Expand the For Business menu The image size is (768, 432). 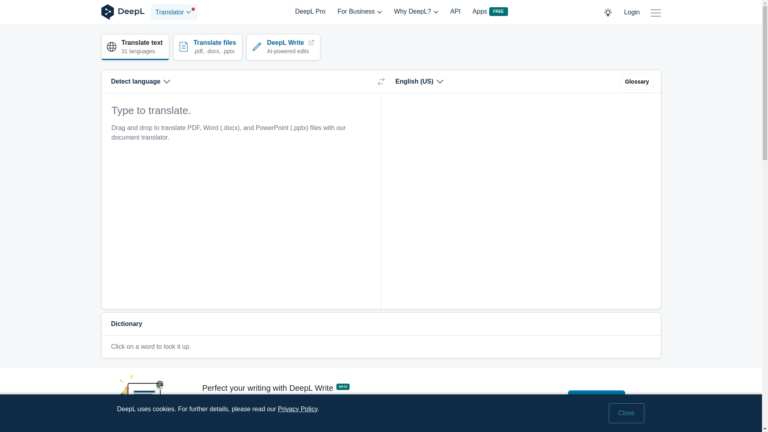tap(359, 12)
